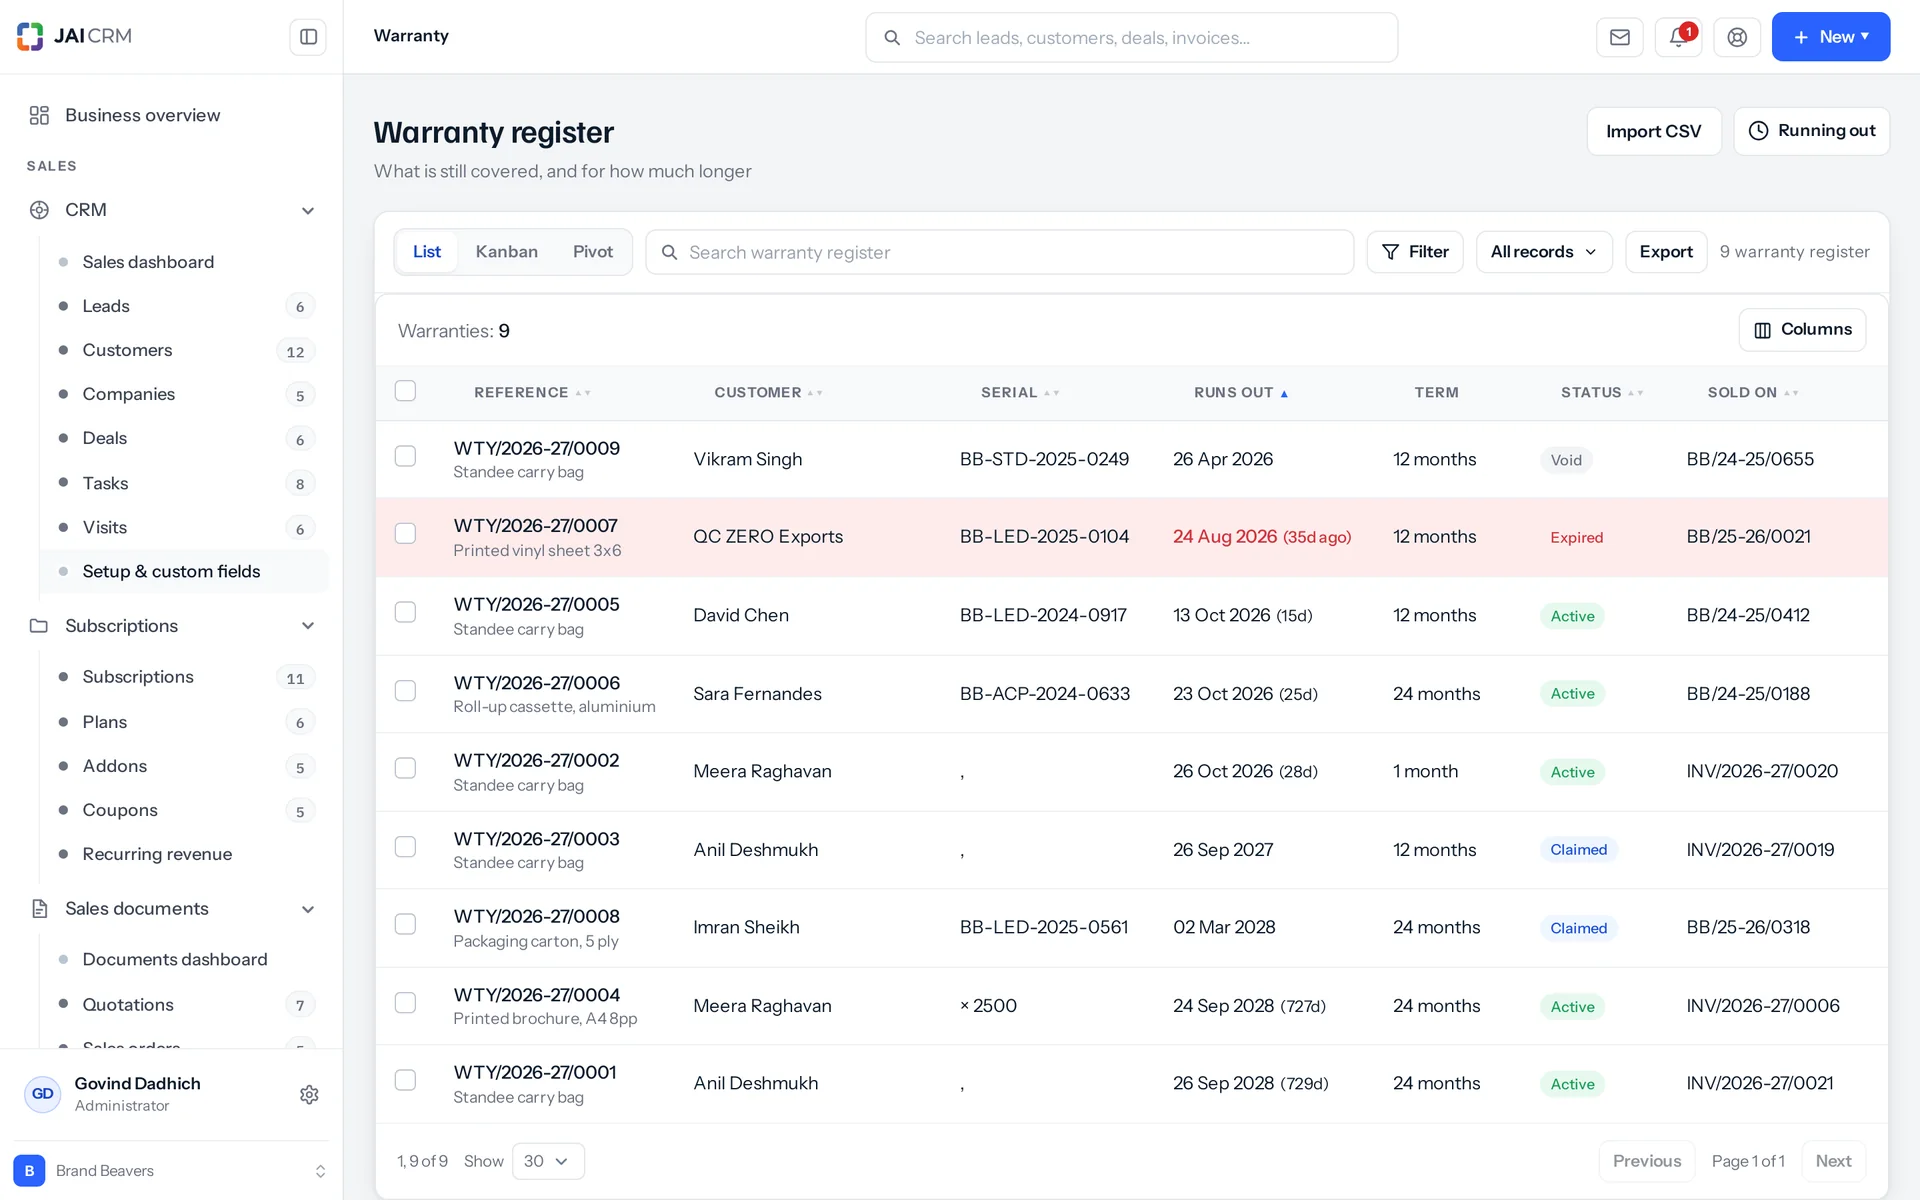
Task: Select the WTY/2026-27/0009 row checkbox
Action: coord(405,456)
